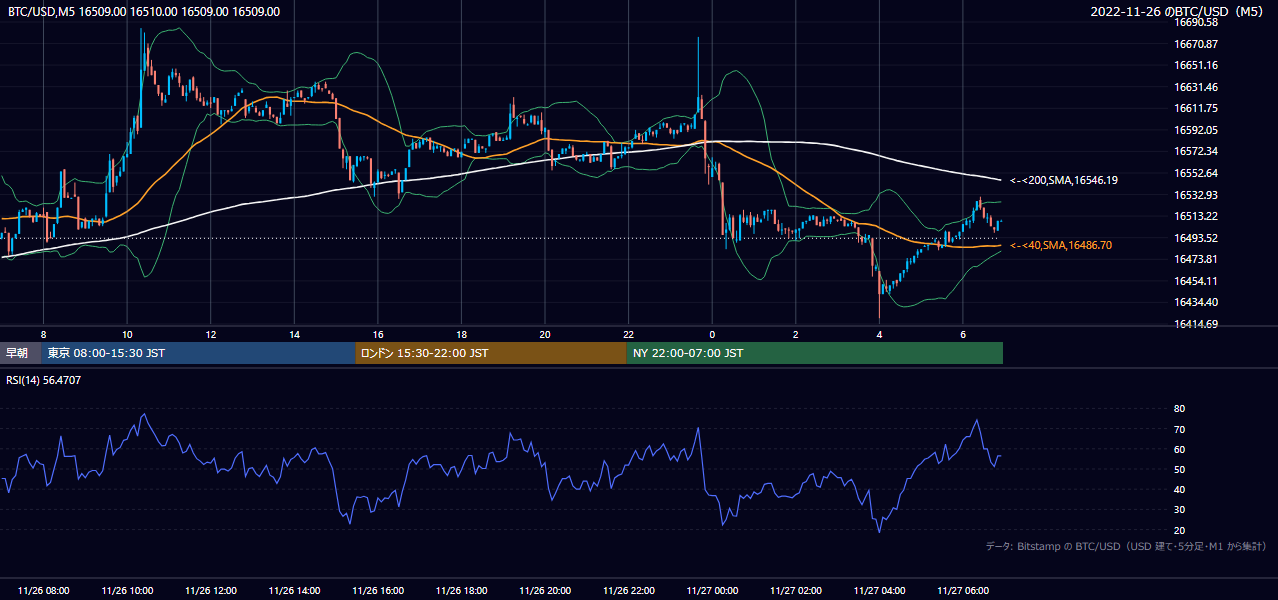Image resolution: width=1278 pixels, height=600 pixels.
Task: Click the 東京 08:00-15:30 JST session bar
Action: (x=198, y=353)
